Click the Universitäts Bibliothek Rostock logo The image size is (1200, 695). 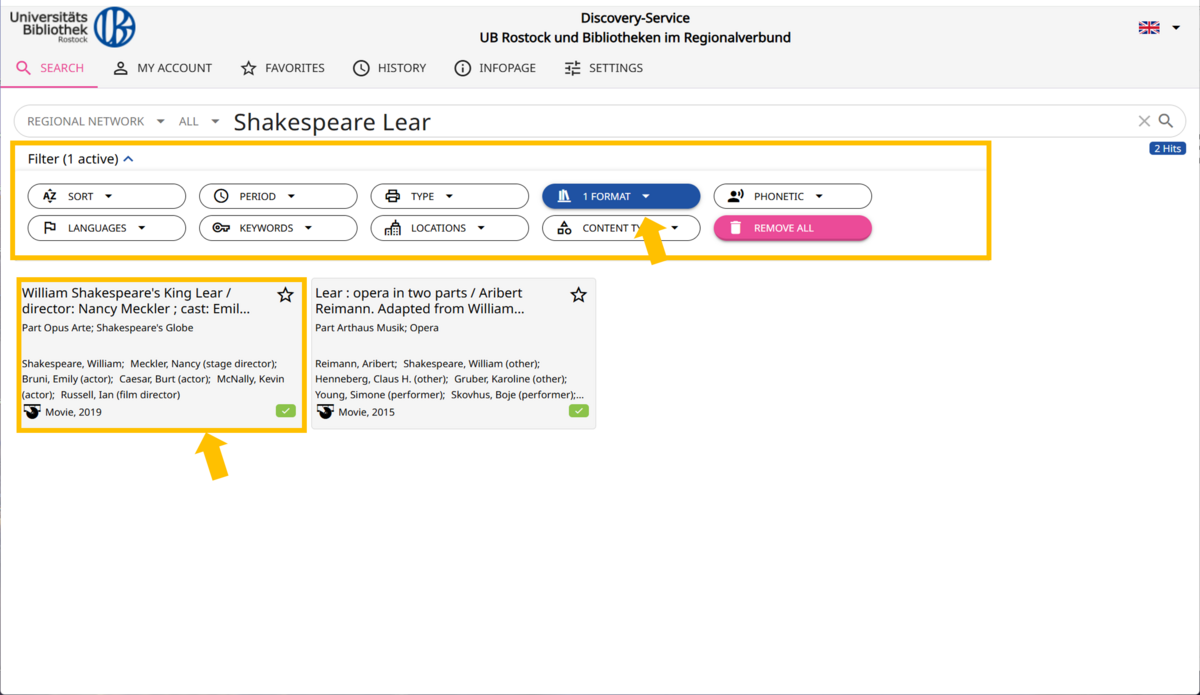point(72,27)
